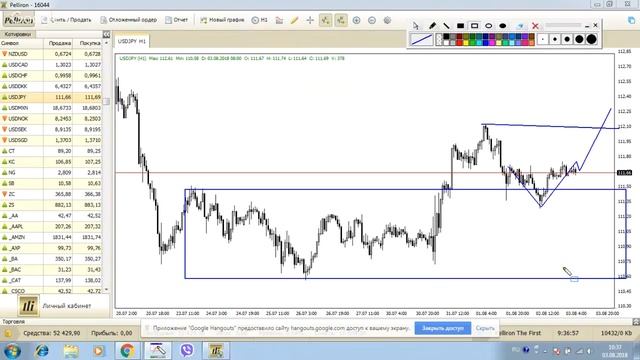Pick the bright red color swatch
This screenshot has width=640, height=360.
pyautogui.click(x=459, y=42)
